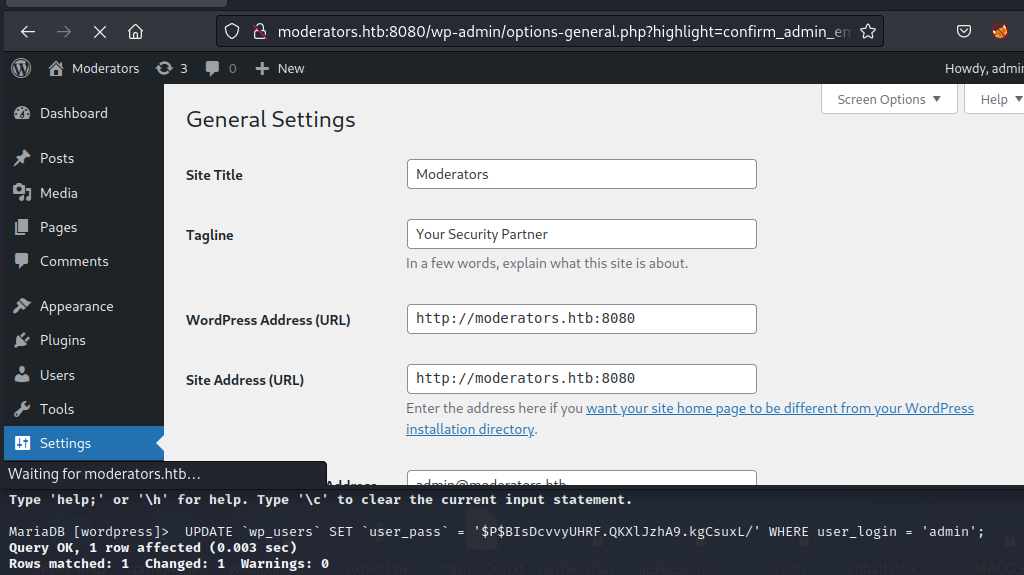Bookmark this page with the star
The image size is (1024, 575).
click(x=867, y=31)
